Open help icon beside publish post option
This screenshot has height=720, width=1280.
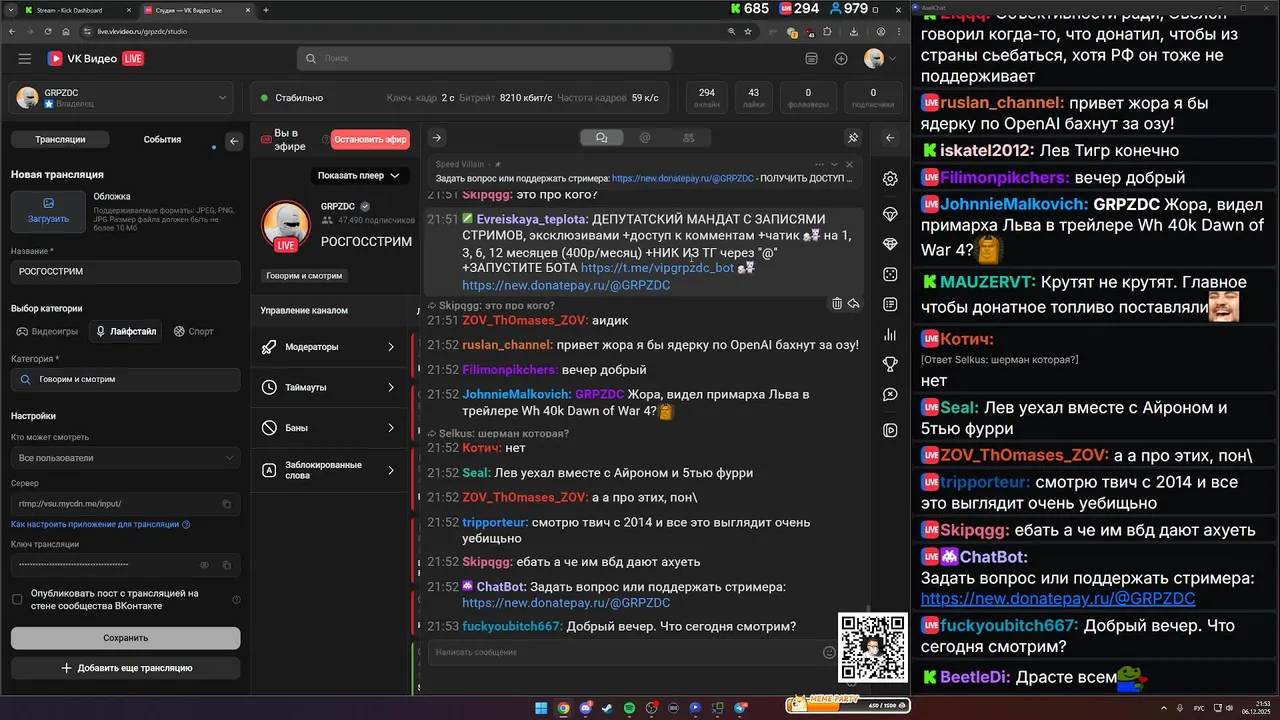tap(236, 600)
